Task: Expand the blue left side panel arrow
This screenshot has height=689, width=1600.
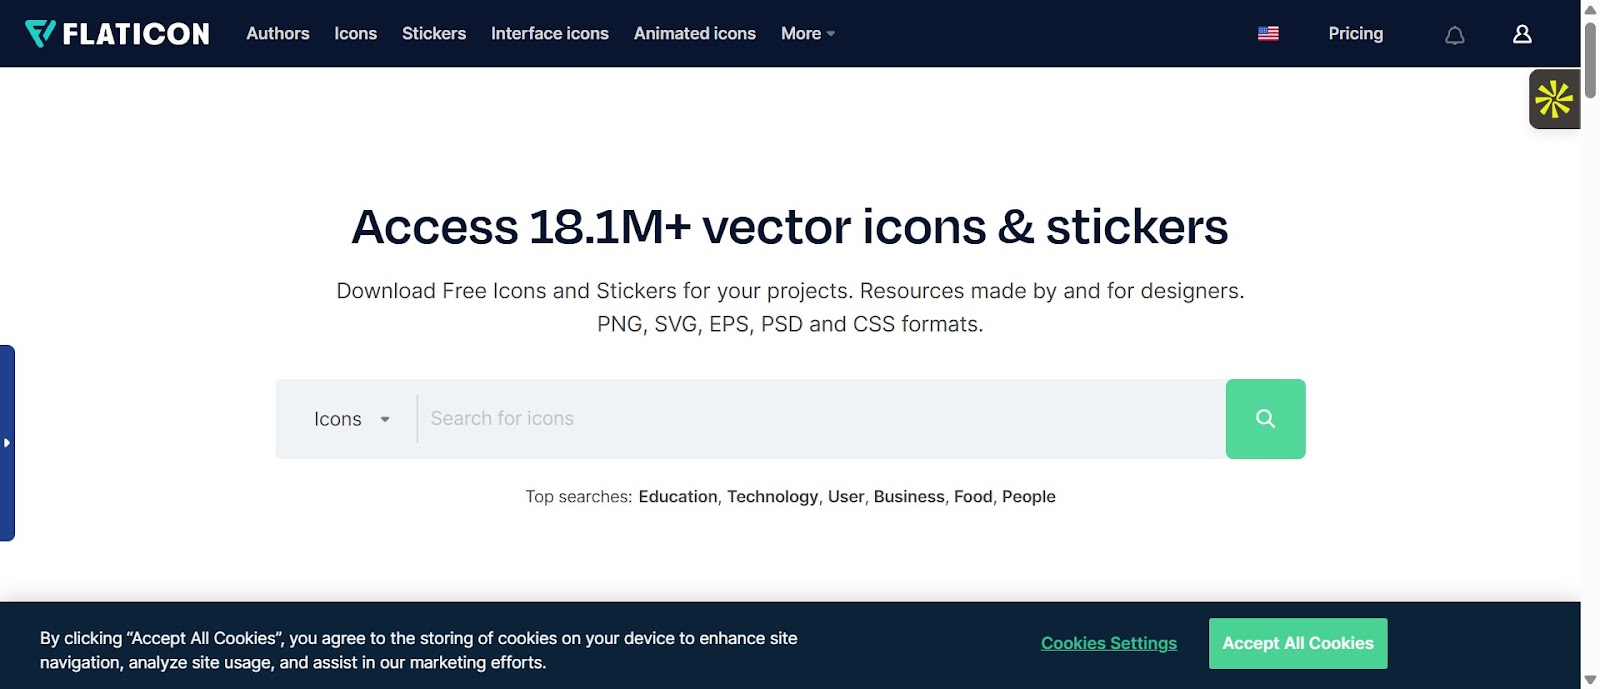Action: [7, 443]
